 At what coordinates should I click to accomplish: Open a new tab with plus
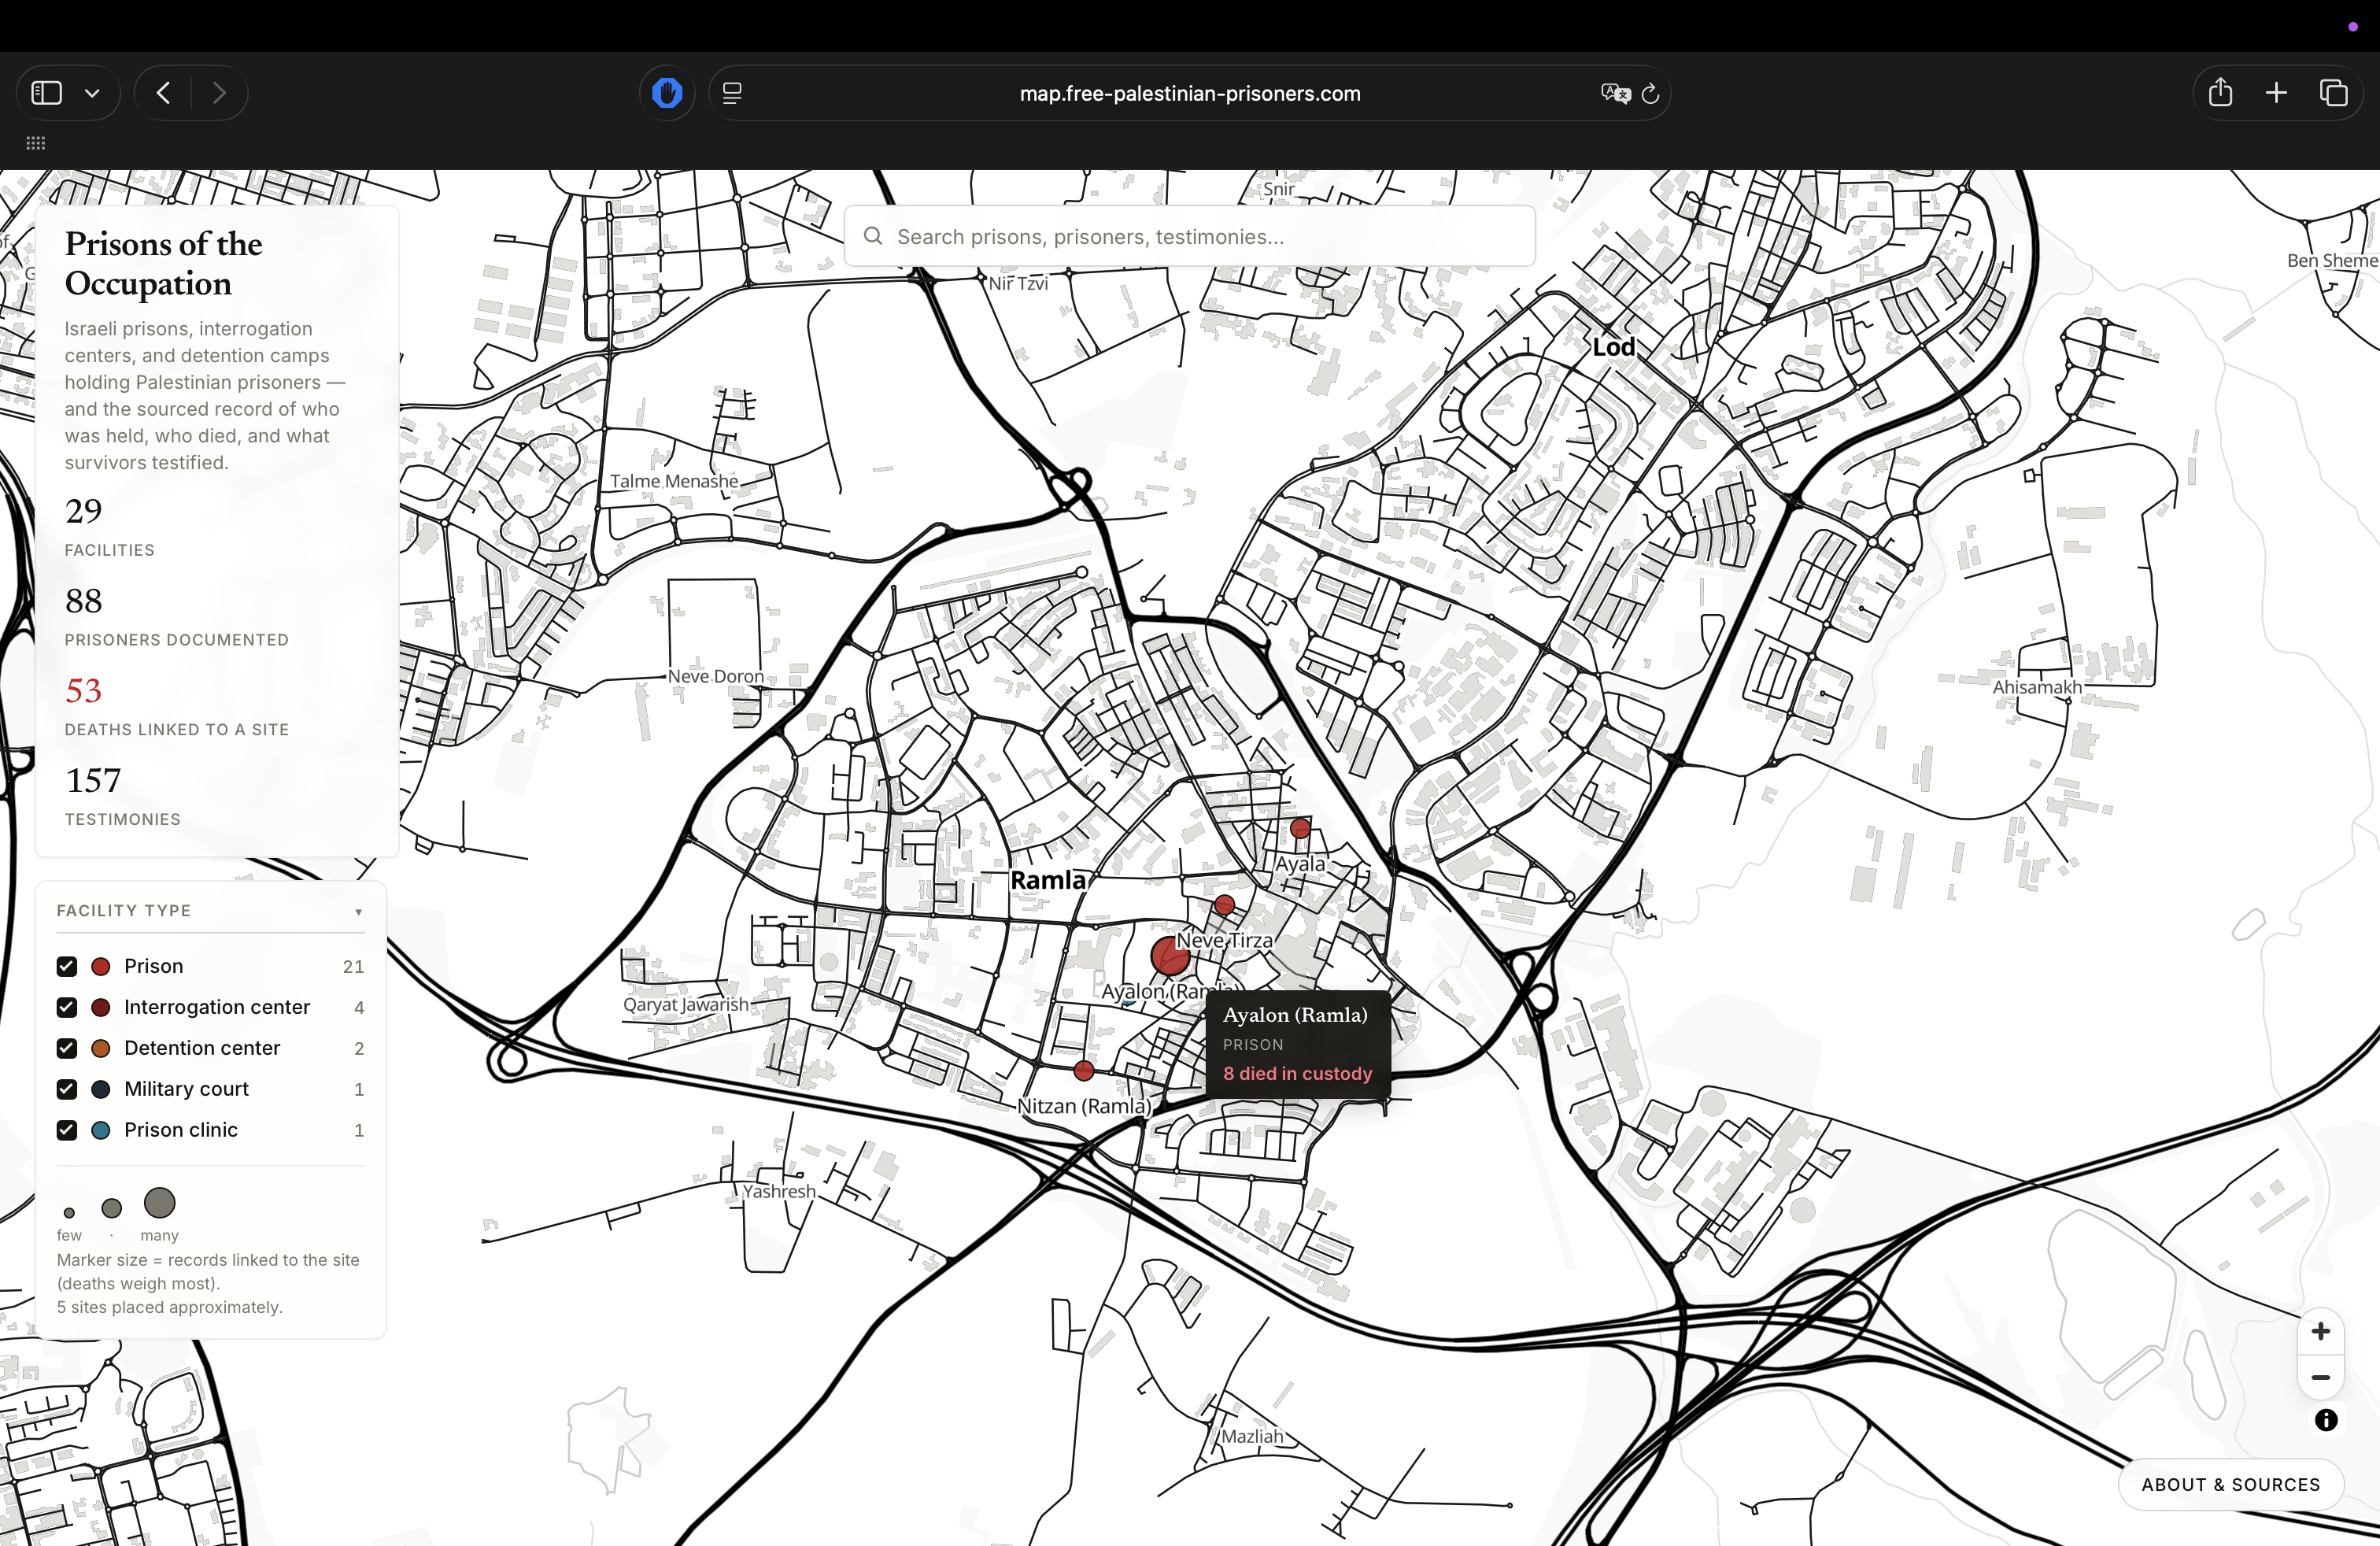coord(2276,93)
